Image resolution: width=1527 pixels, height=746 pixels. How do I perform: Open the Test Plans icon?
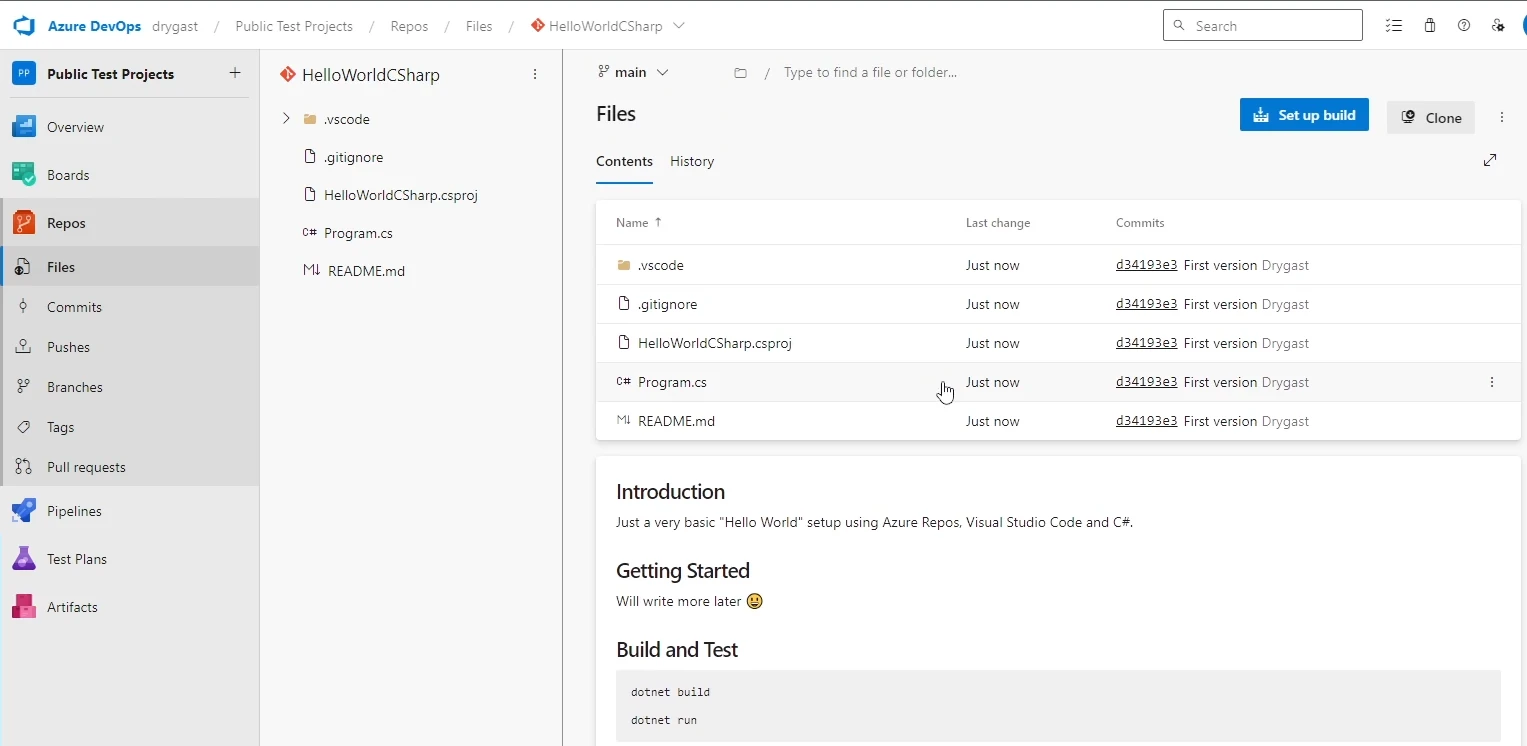click(24, 559)
